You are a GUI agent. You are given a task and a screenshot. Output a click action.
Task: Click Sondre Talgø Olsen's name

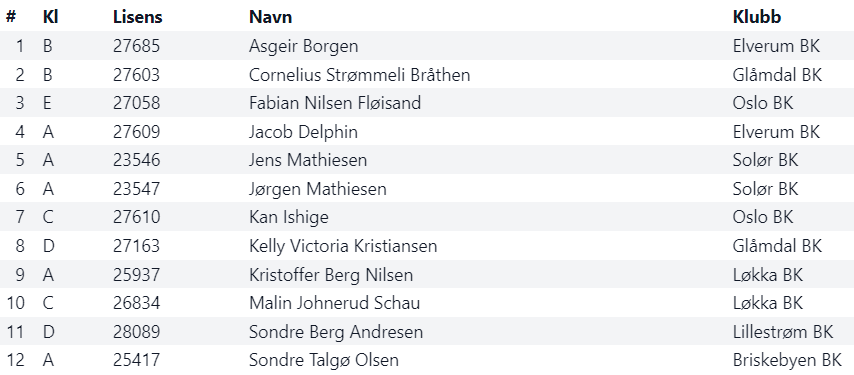click(324, 360)
